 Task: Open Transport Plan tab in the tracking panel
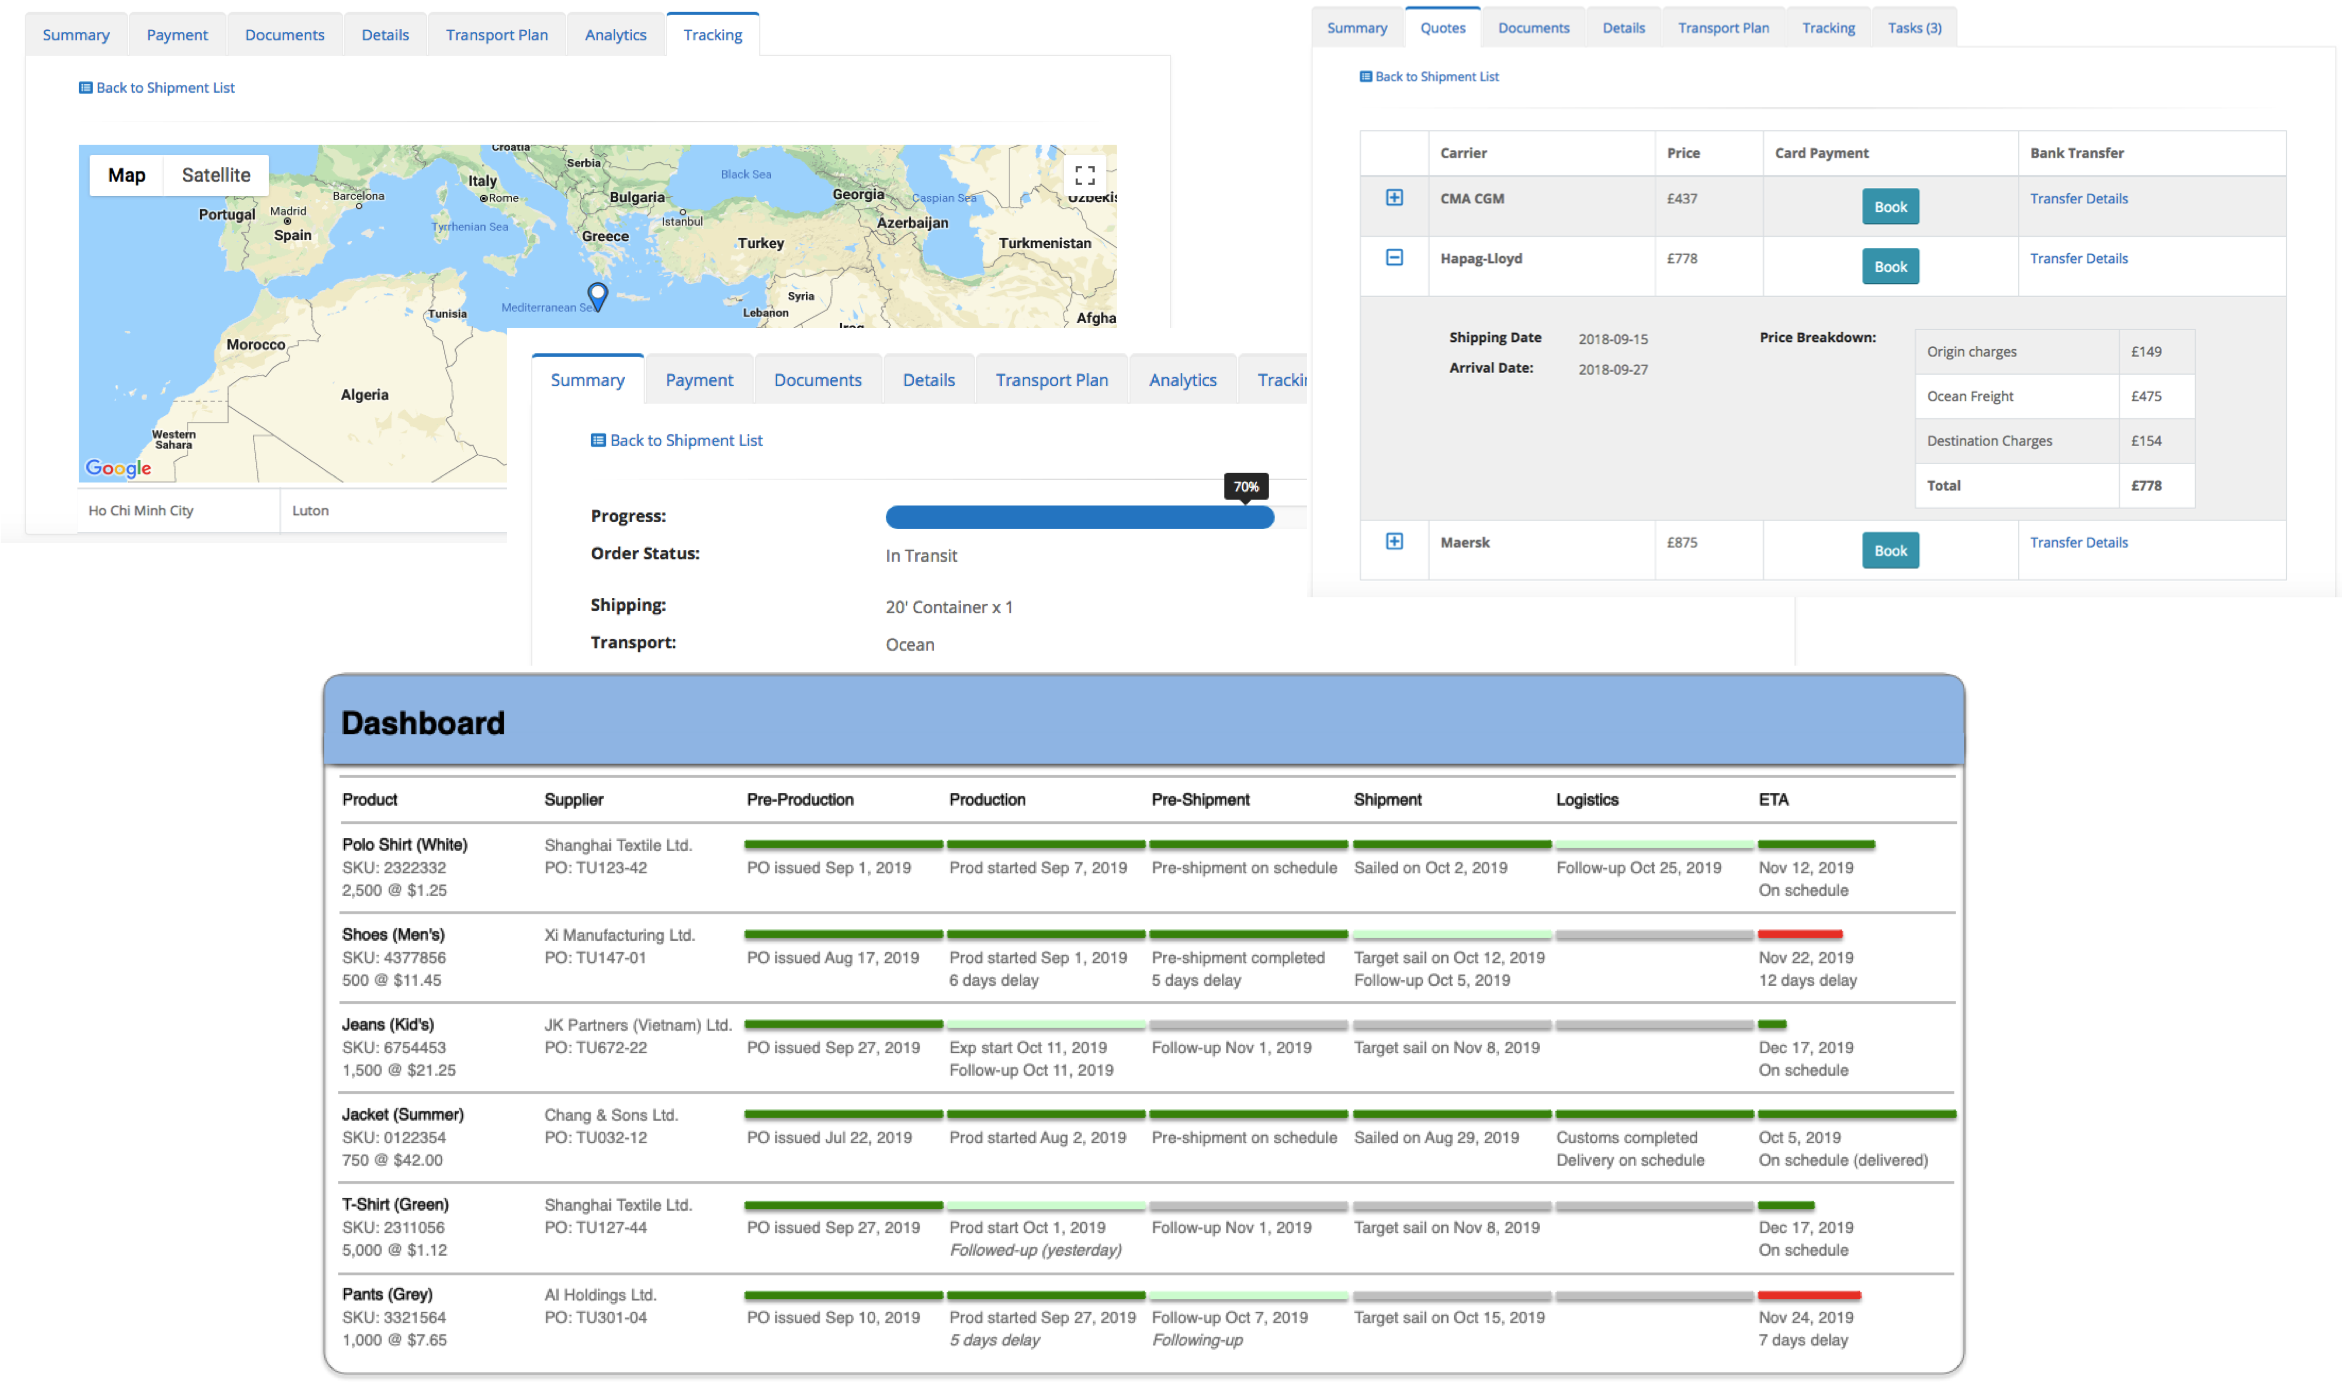[x=497, y=35]
